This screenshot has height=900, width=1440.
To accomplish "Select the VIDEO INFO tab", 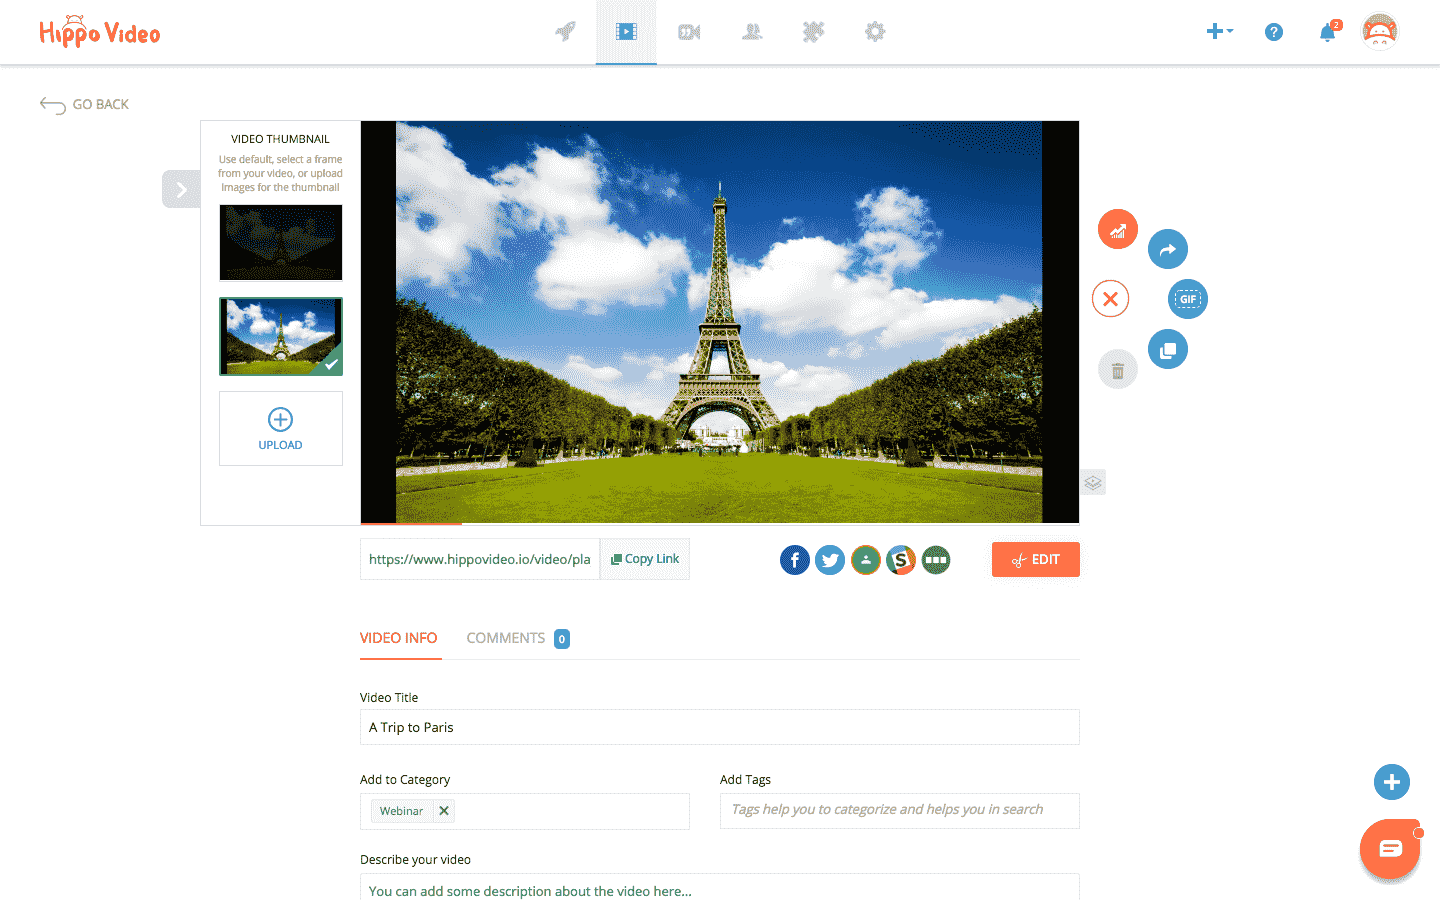I will [x=399, y=638].
